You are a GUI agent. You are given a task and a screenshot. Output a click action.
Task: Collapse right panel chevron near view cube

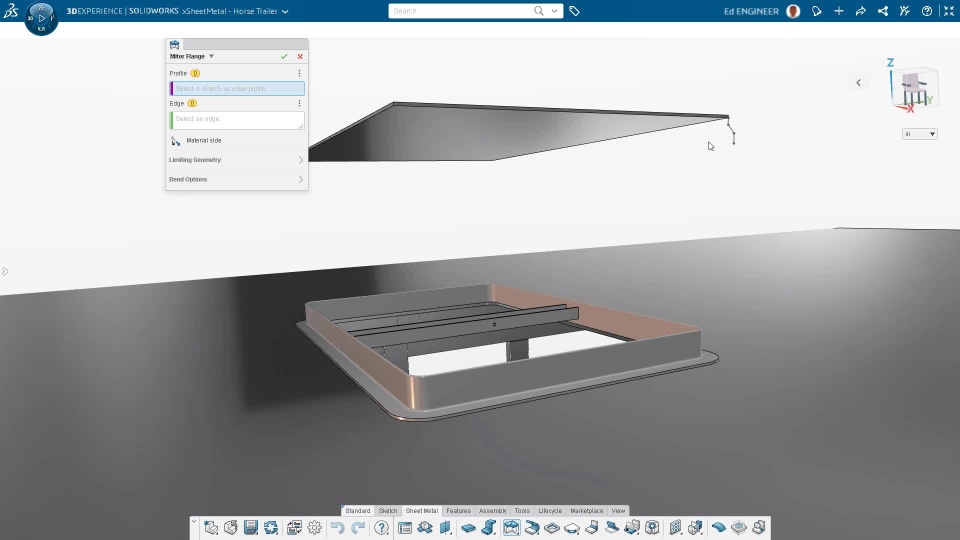tap(858, 83)
